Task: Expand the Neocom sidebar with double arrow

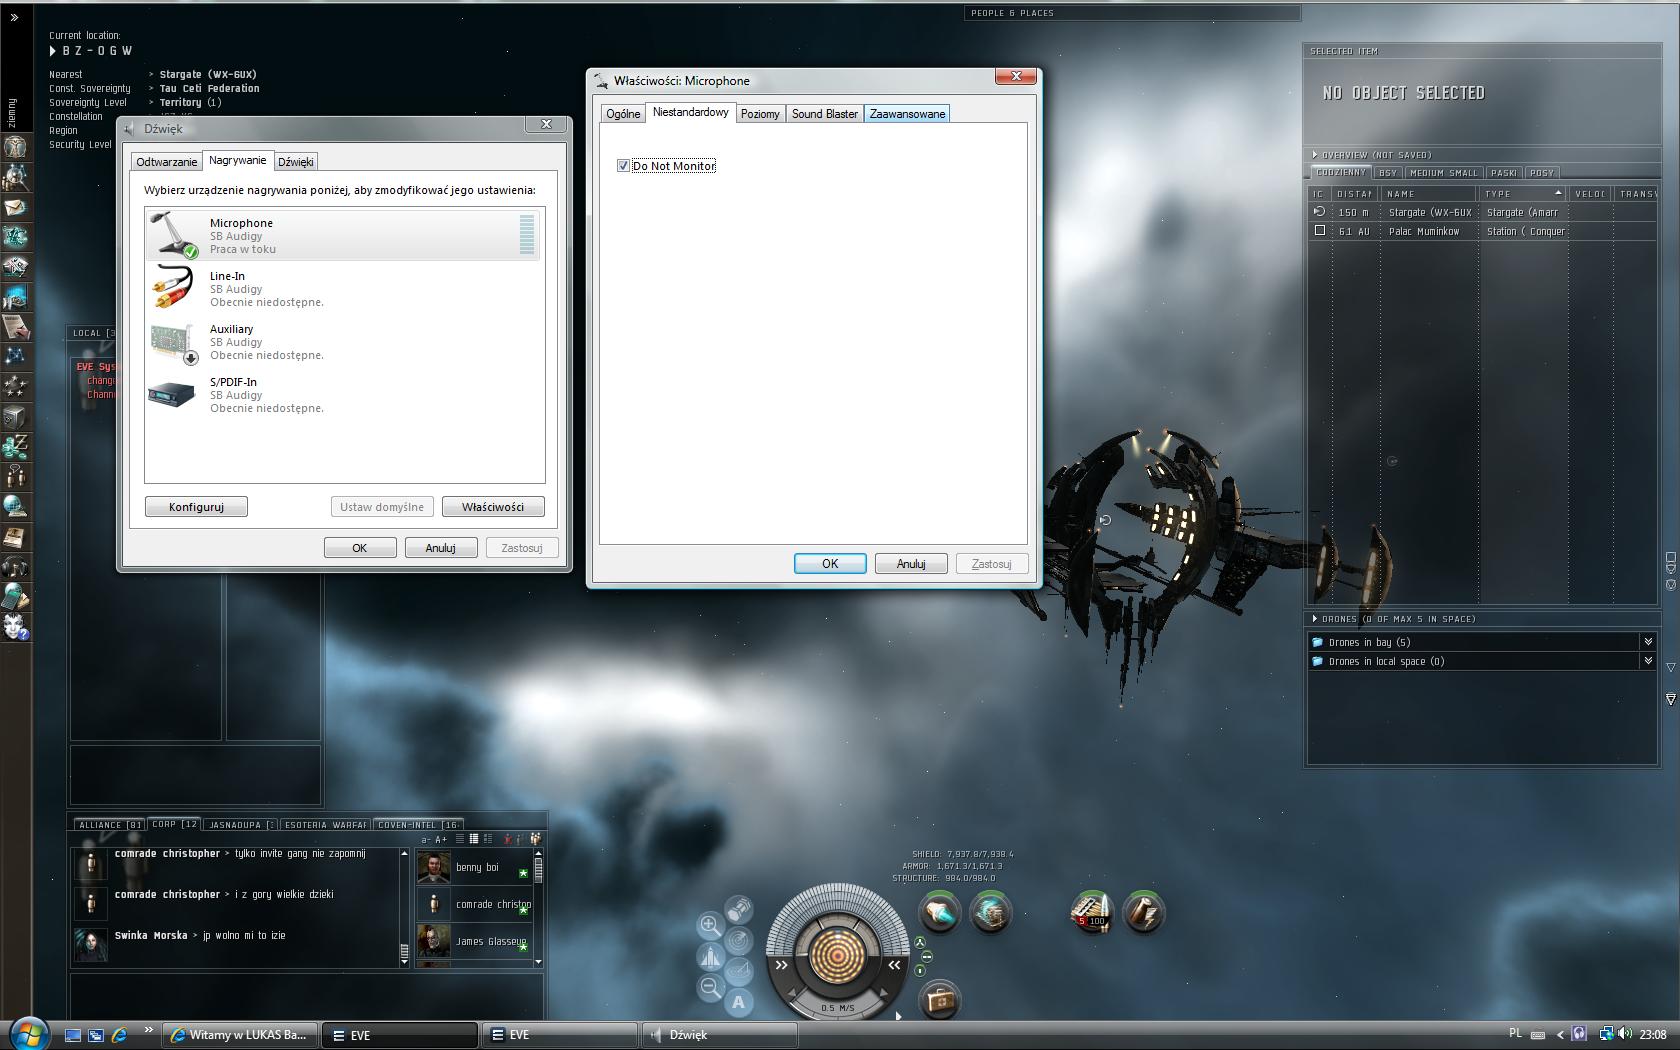Action: coord(14,17)
